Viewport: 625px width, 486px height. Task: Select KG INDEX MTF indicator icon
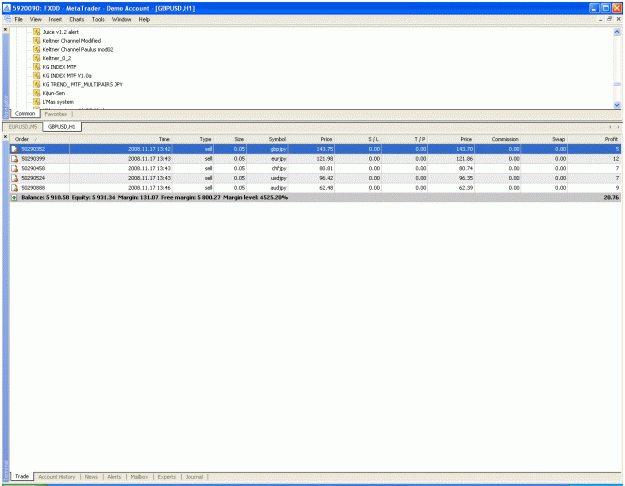[x=37, y=67]
